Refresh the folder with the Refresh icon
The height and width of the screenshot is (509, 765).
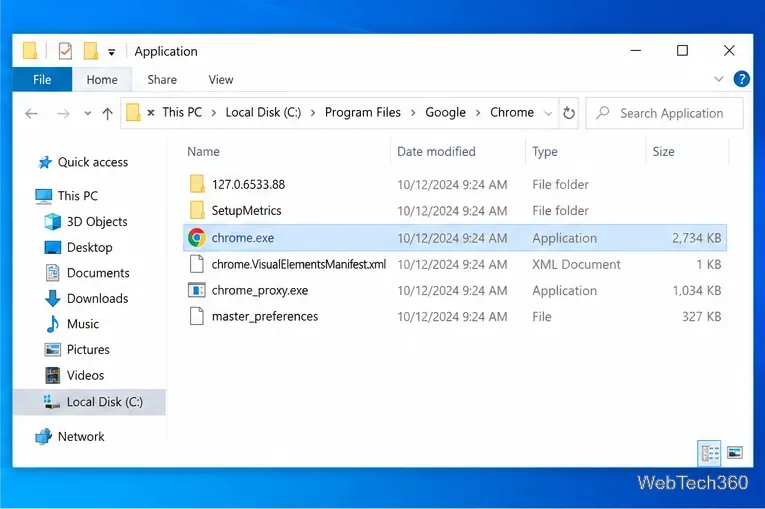click(569, 113)
